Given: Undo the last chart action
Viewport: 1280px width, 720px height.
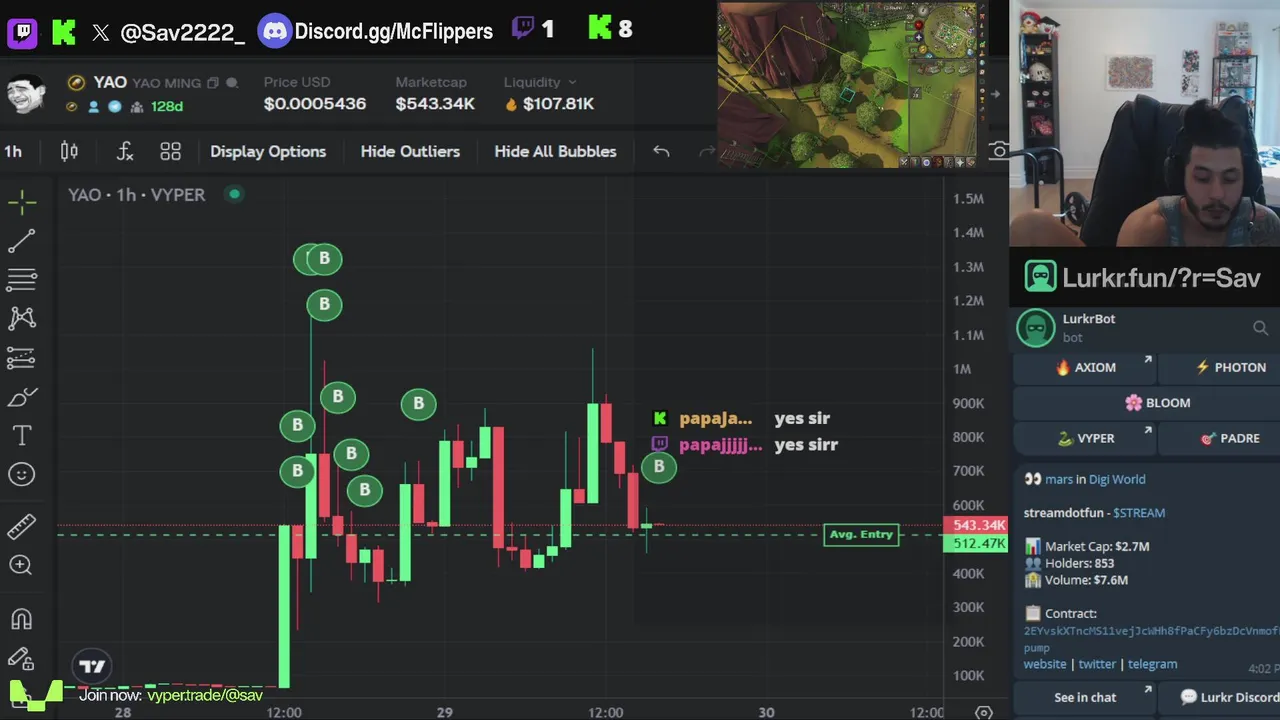Looking at the screenshot, I should tap(661, 151).
